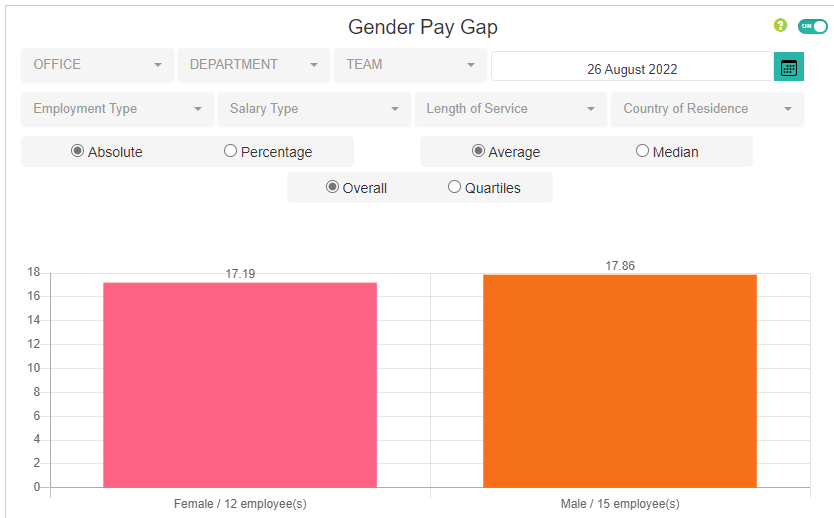Click the green help question mark icon

(781, 26)
